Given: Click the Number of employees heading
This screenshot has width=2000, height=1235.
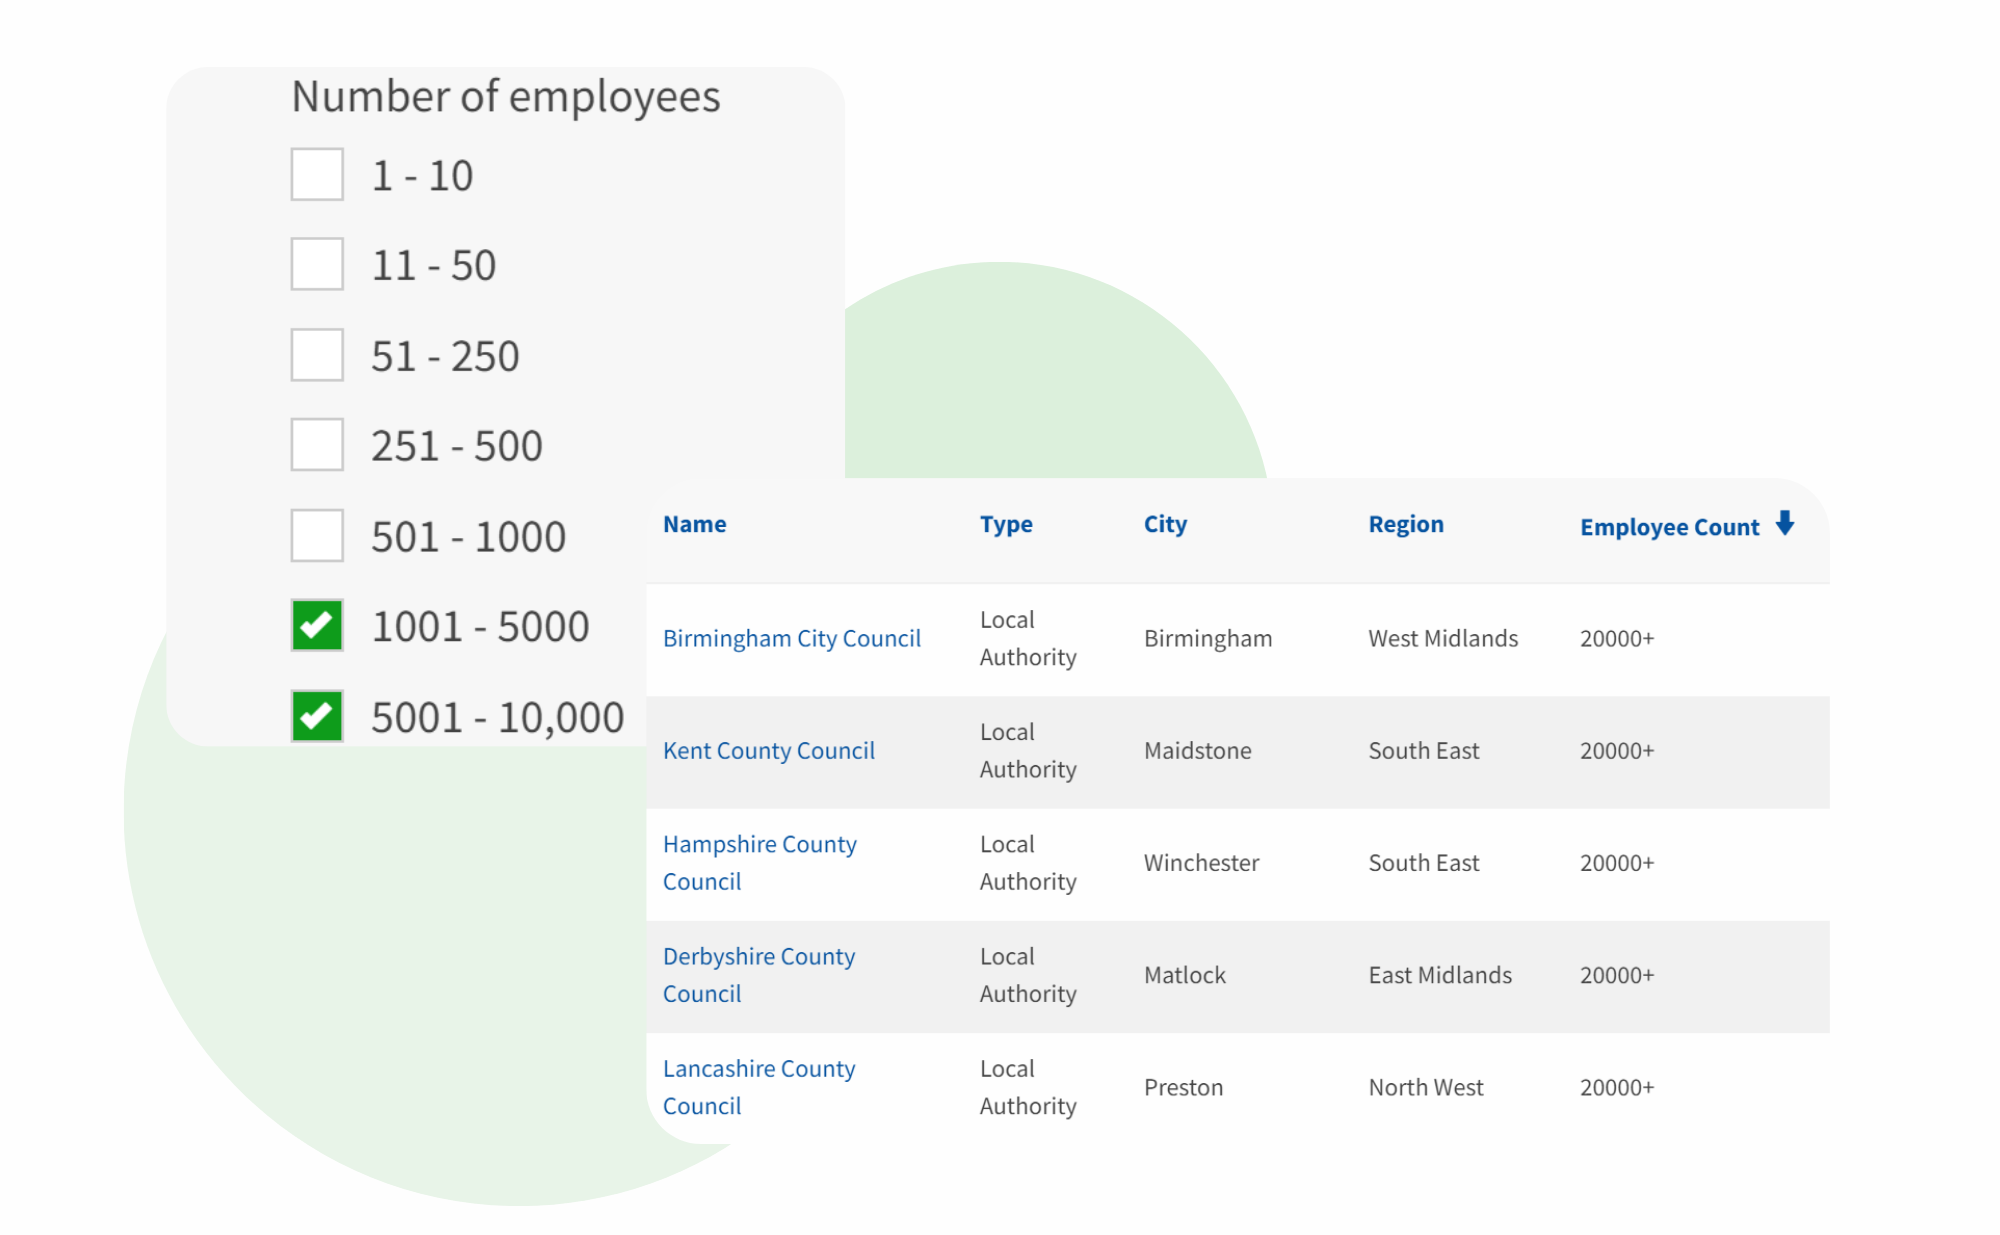Looking at the screenshot, I should 506,97.
